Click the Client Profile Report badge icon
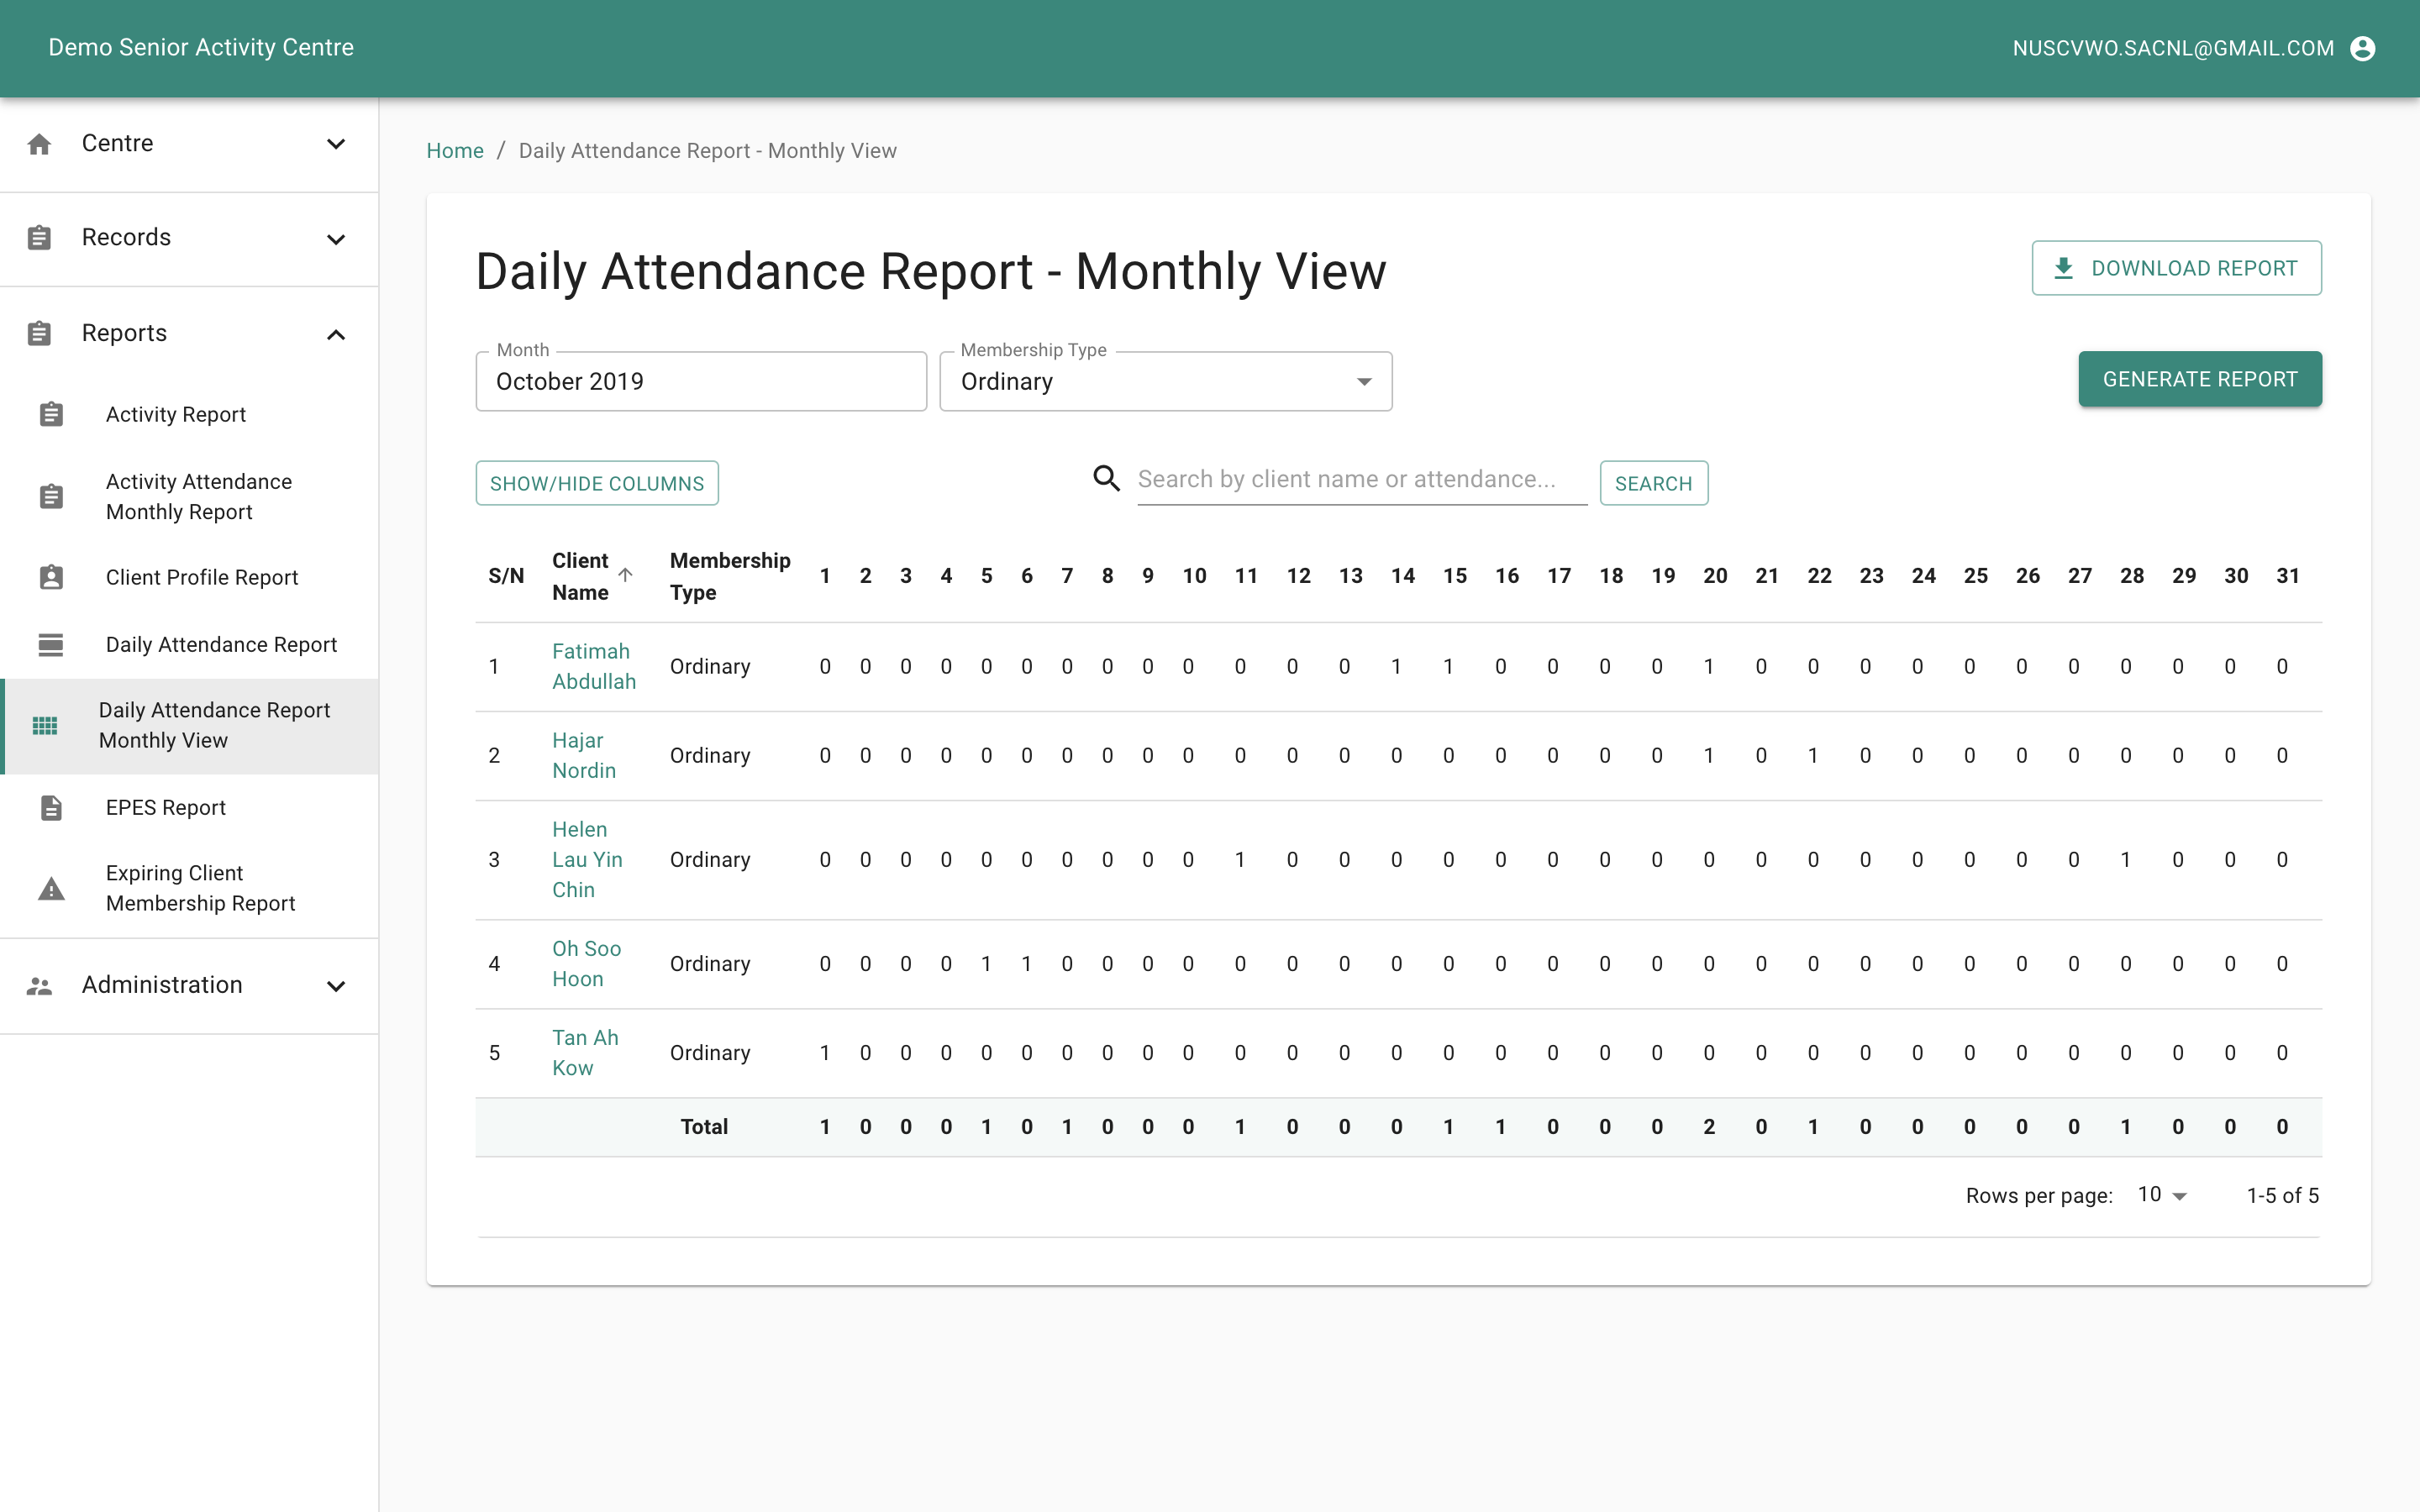 point(51,577)
